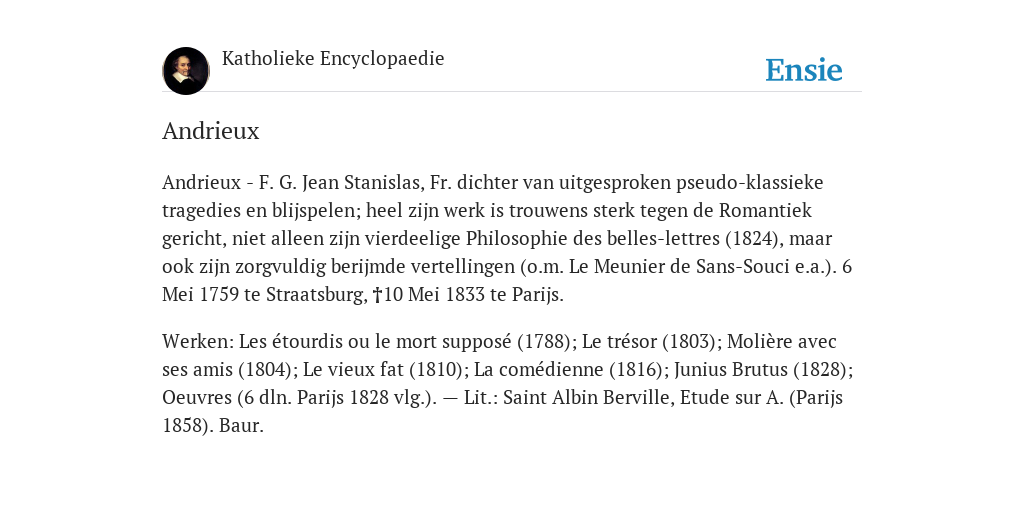Click the text Philosophie des belles-lettres
1024x512 pixels.
pyautogui.click(x=593, y=239)
